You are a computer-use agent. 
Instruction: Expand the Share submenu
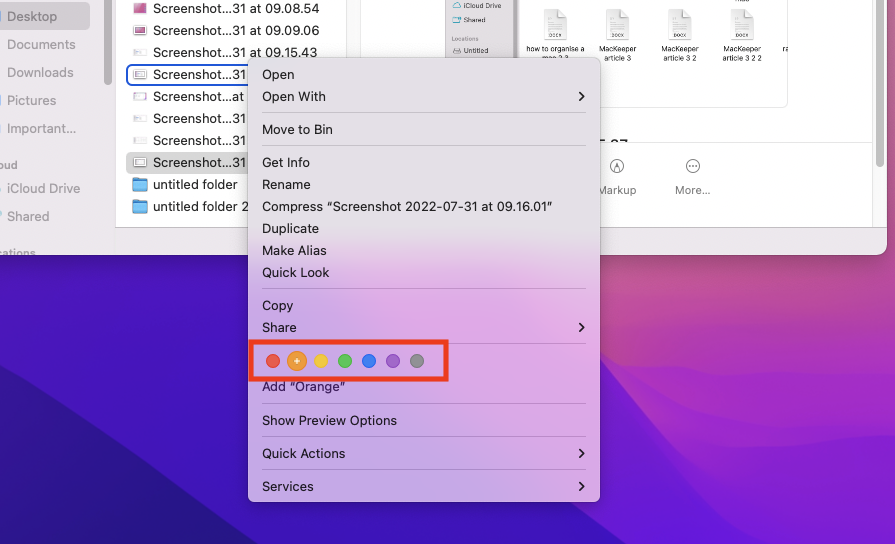(x=424, y=328)
